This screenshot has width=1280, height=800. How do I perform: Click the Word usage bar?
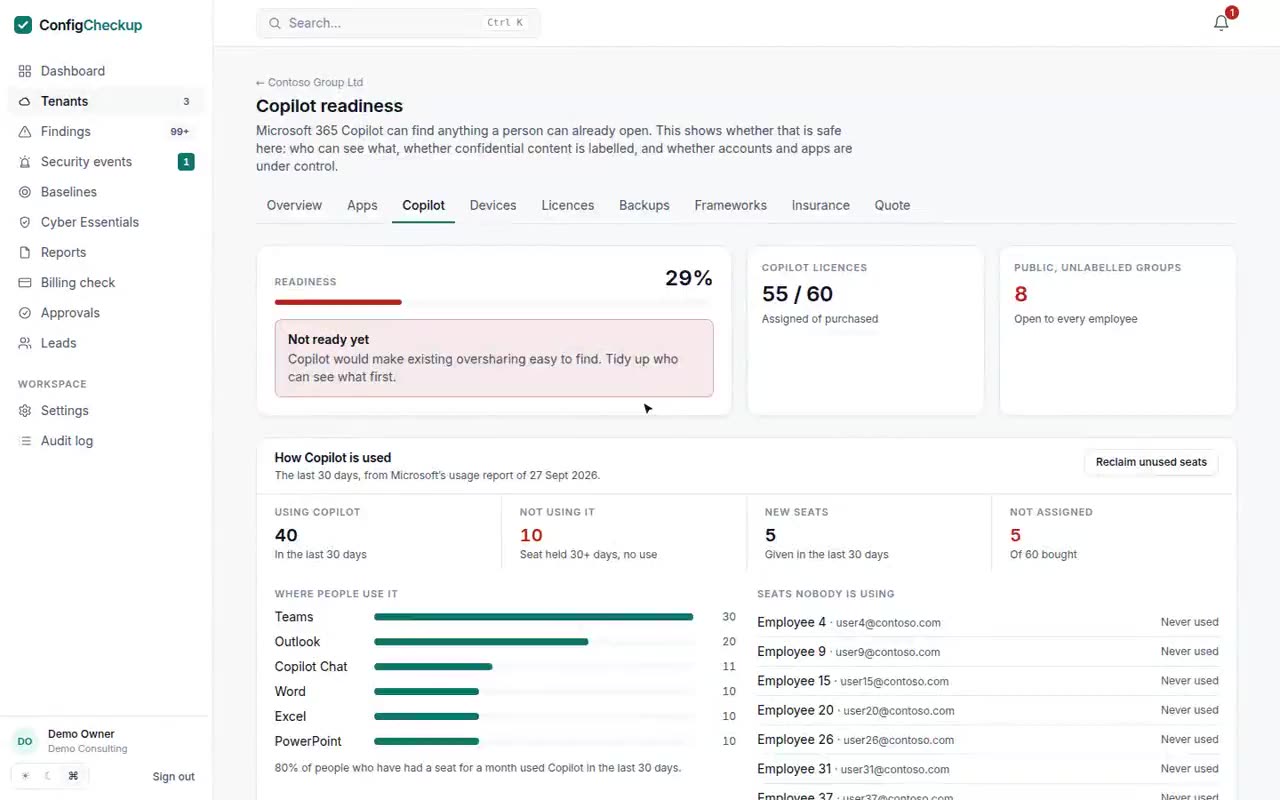(x=426, y=692)
